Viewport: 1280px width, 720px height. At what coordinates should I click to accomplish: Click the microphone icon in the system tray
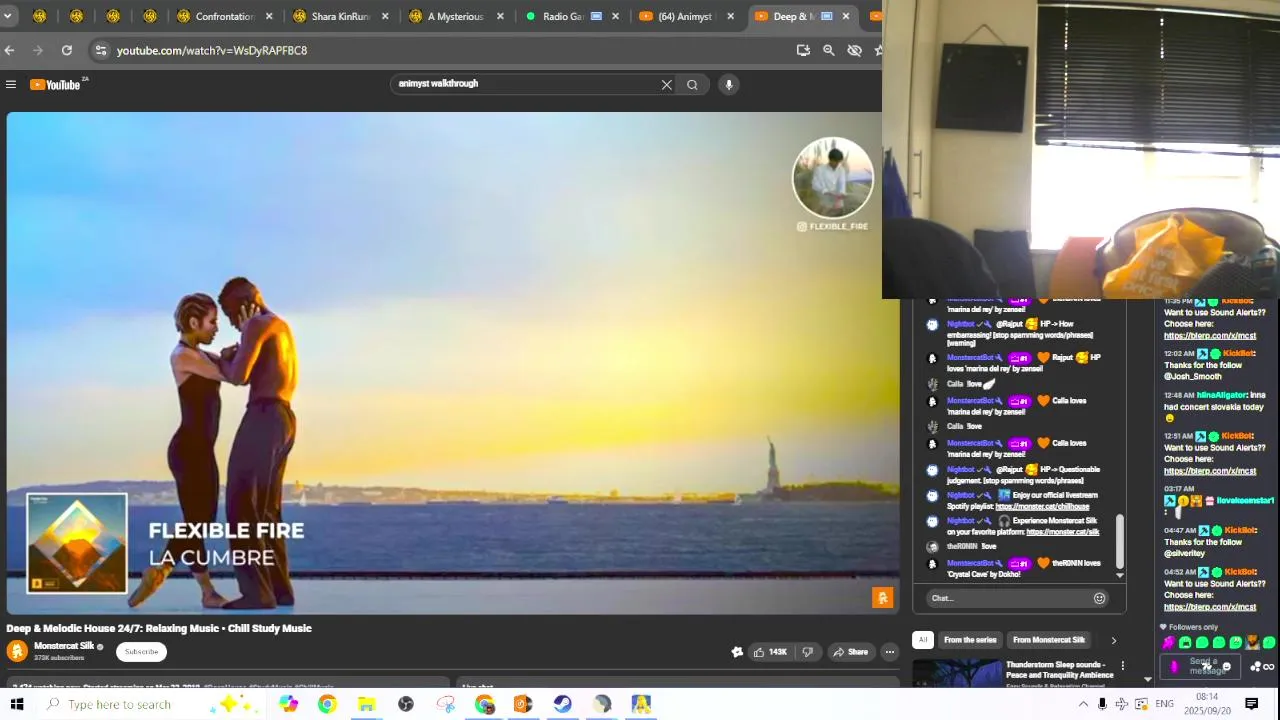[1102, 704]
